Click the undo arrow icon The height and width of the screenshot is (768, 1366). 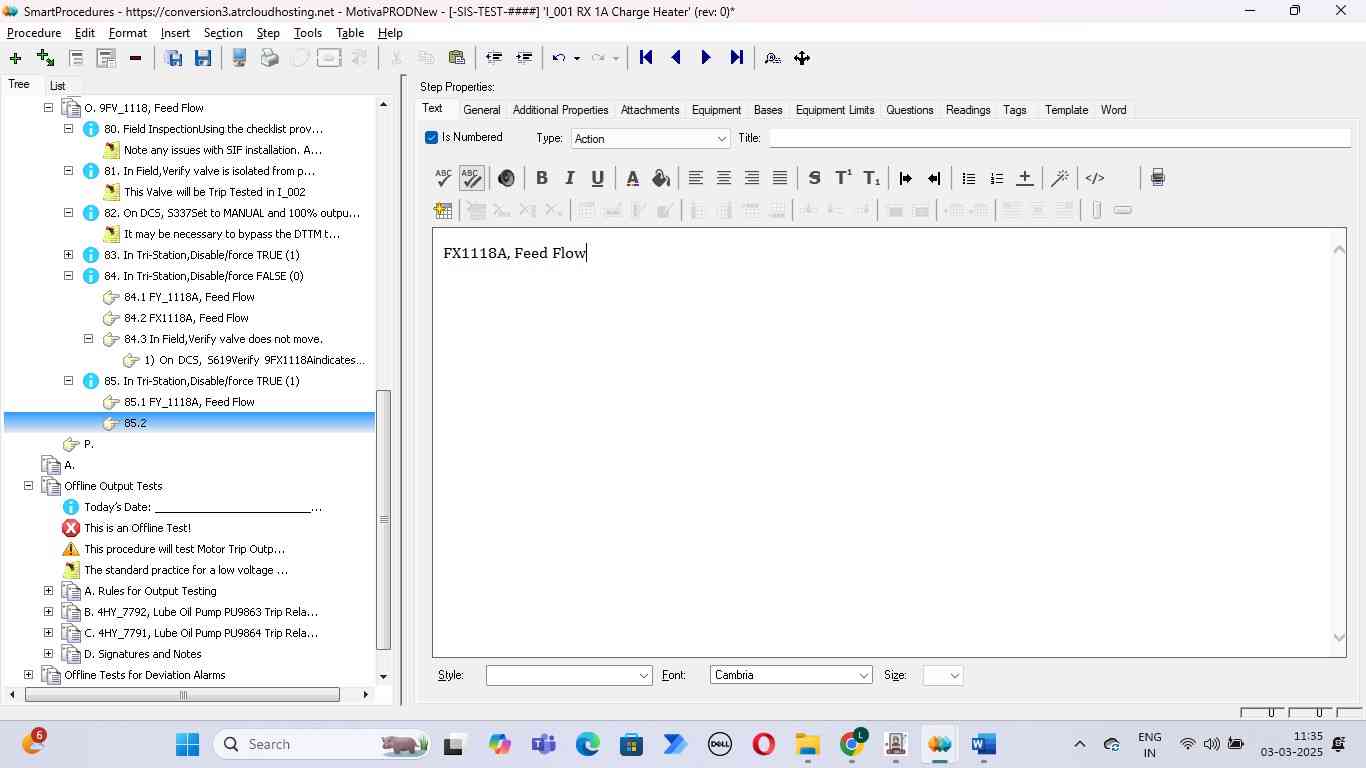pos(560,58)
